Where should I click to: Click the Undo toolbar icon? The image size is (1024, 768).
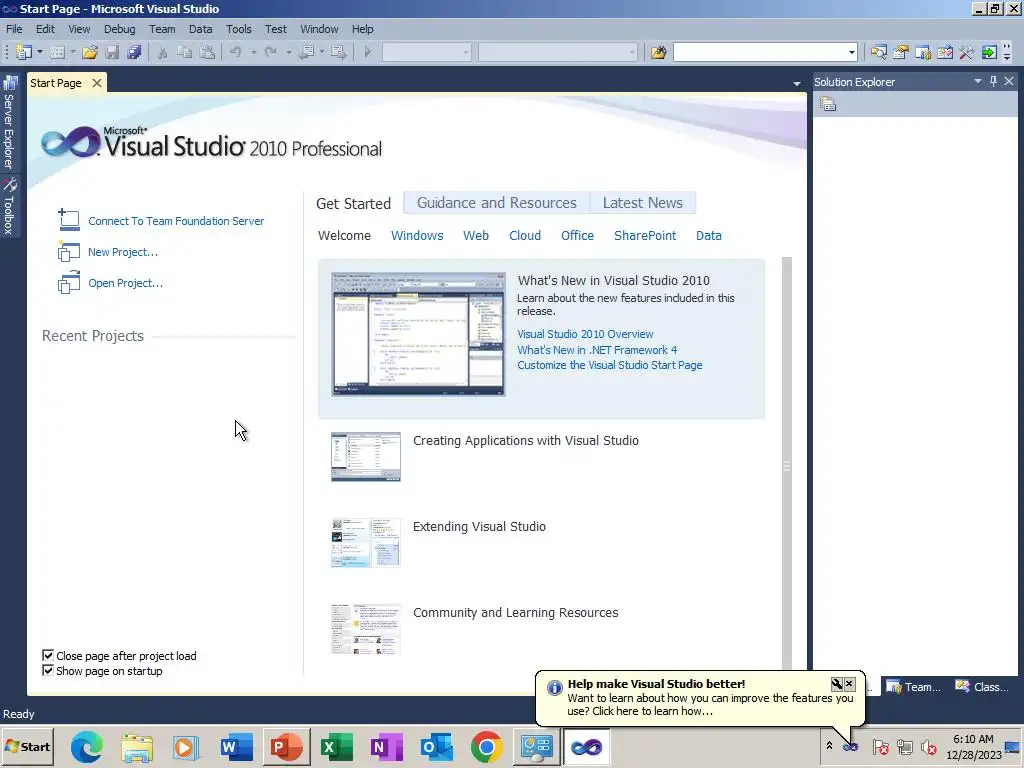[x=236, y=52]
